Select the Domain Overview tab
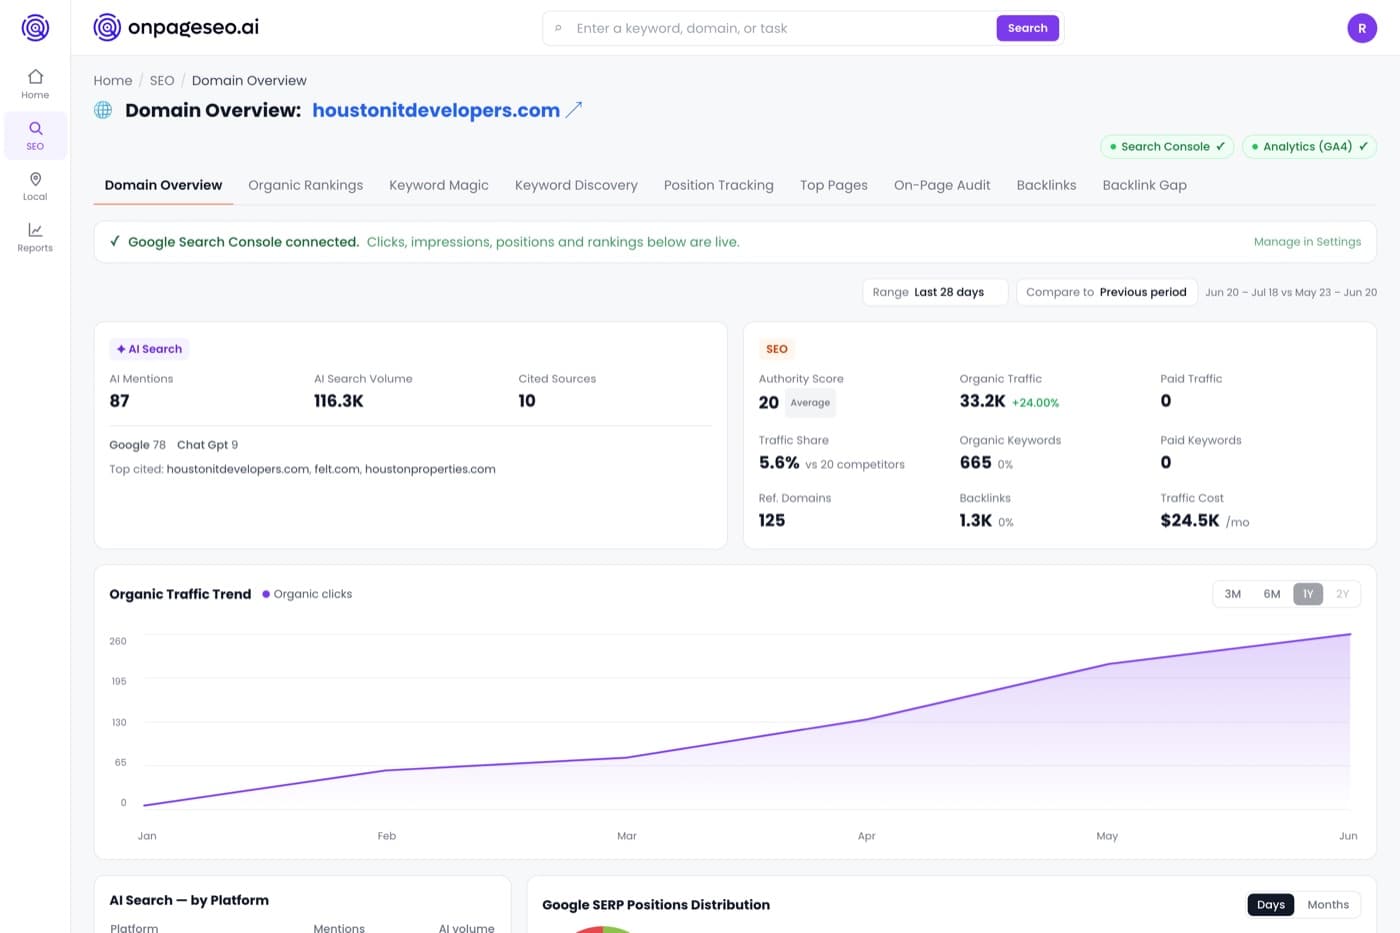This screenshot has height=933, width=1400. [x=163, y=185]
